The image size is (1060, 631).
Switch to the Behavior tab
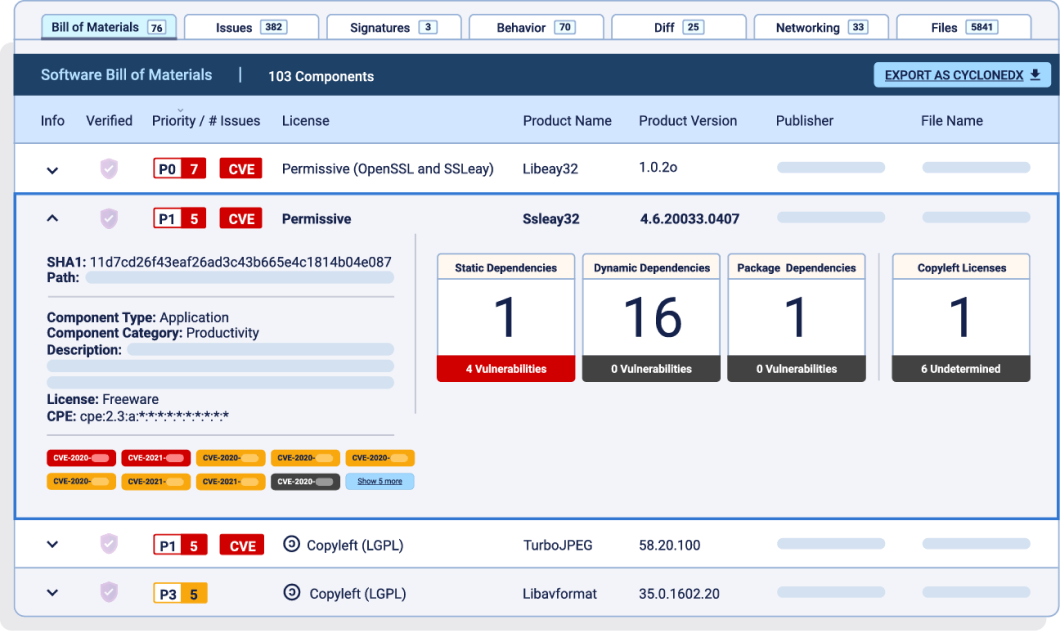[535, 27]
